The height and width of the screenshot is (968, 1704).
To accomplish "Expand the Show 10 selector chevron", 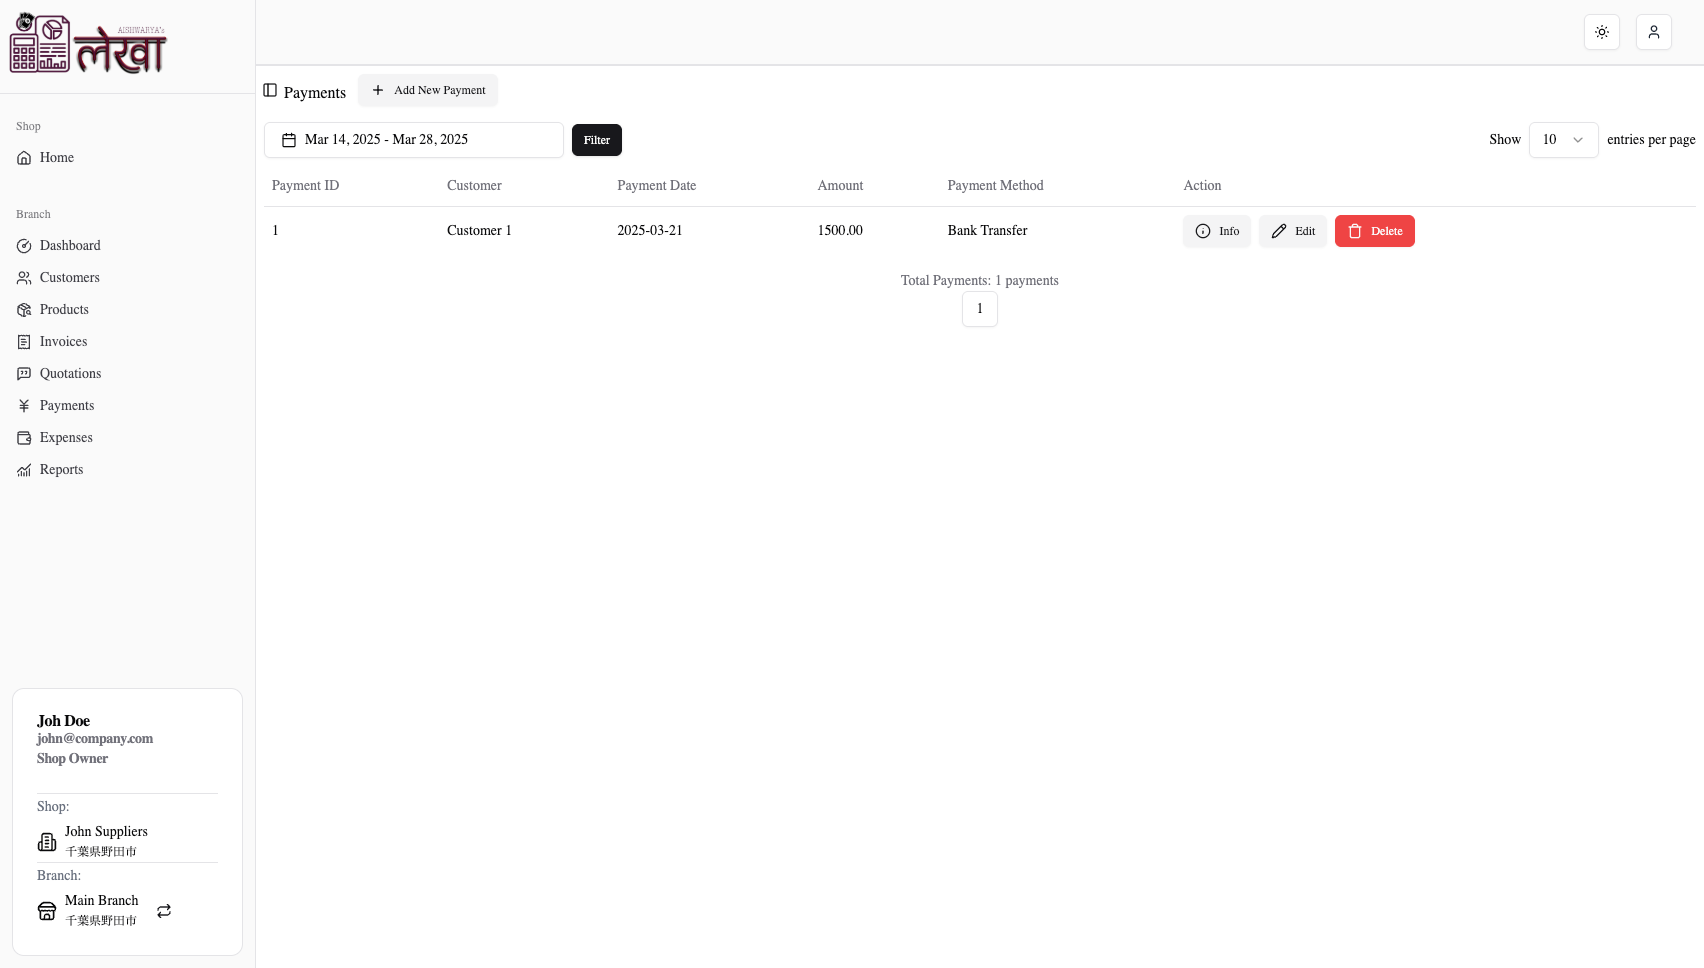I will coord(1577,140).
